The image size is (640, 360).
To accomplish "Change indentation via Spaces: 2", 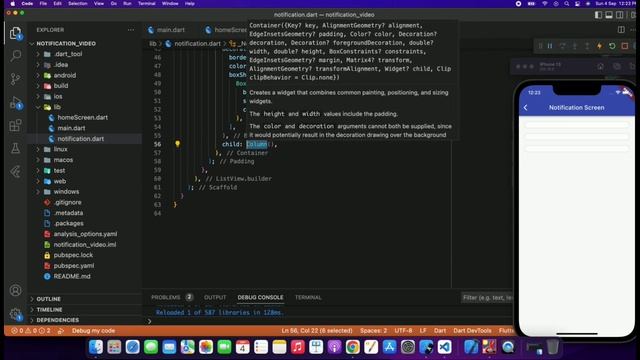I will [373, 331].
